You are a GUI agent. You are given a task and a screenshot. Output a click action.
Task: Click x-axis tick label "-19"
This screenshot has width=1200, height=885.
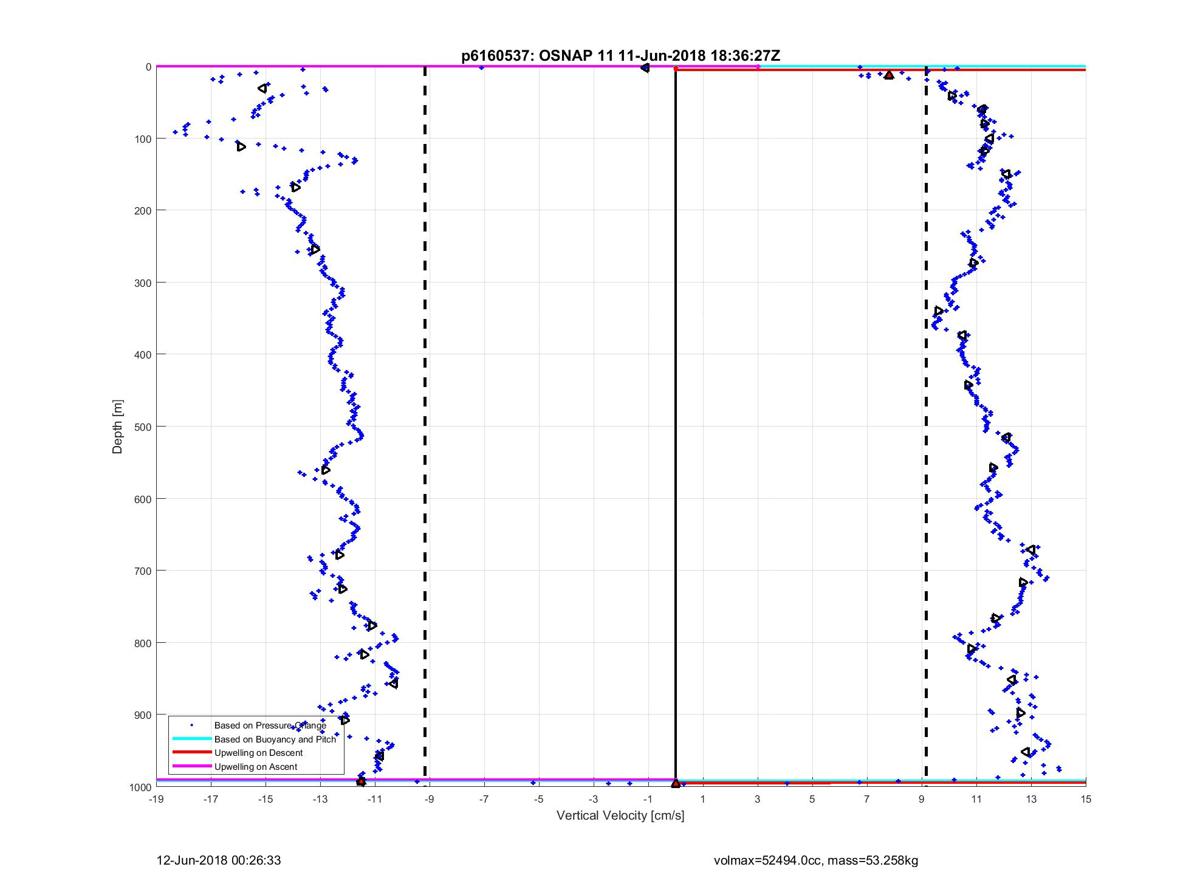(156, 799)
